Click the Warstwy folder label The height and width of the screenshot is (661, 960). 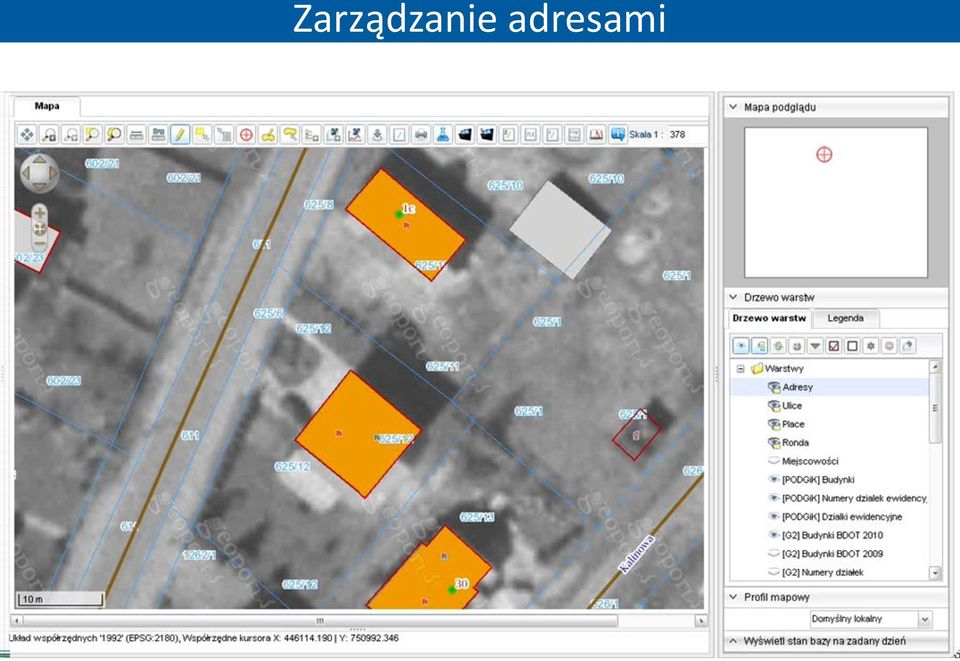[784, 369]
